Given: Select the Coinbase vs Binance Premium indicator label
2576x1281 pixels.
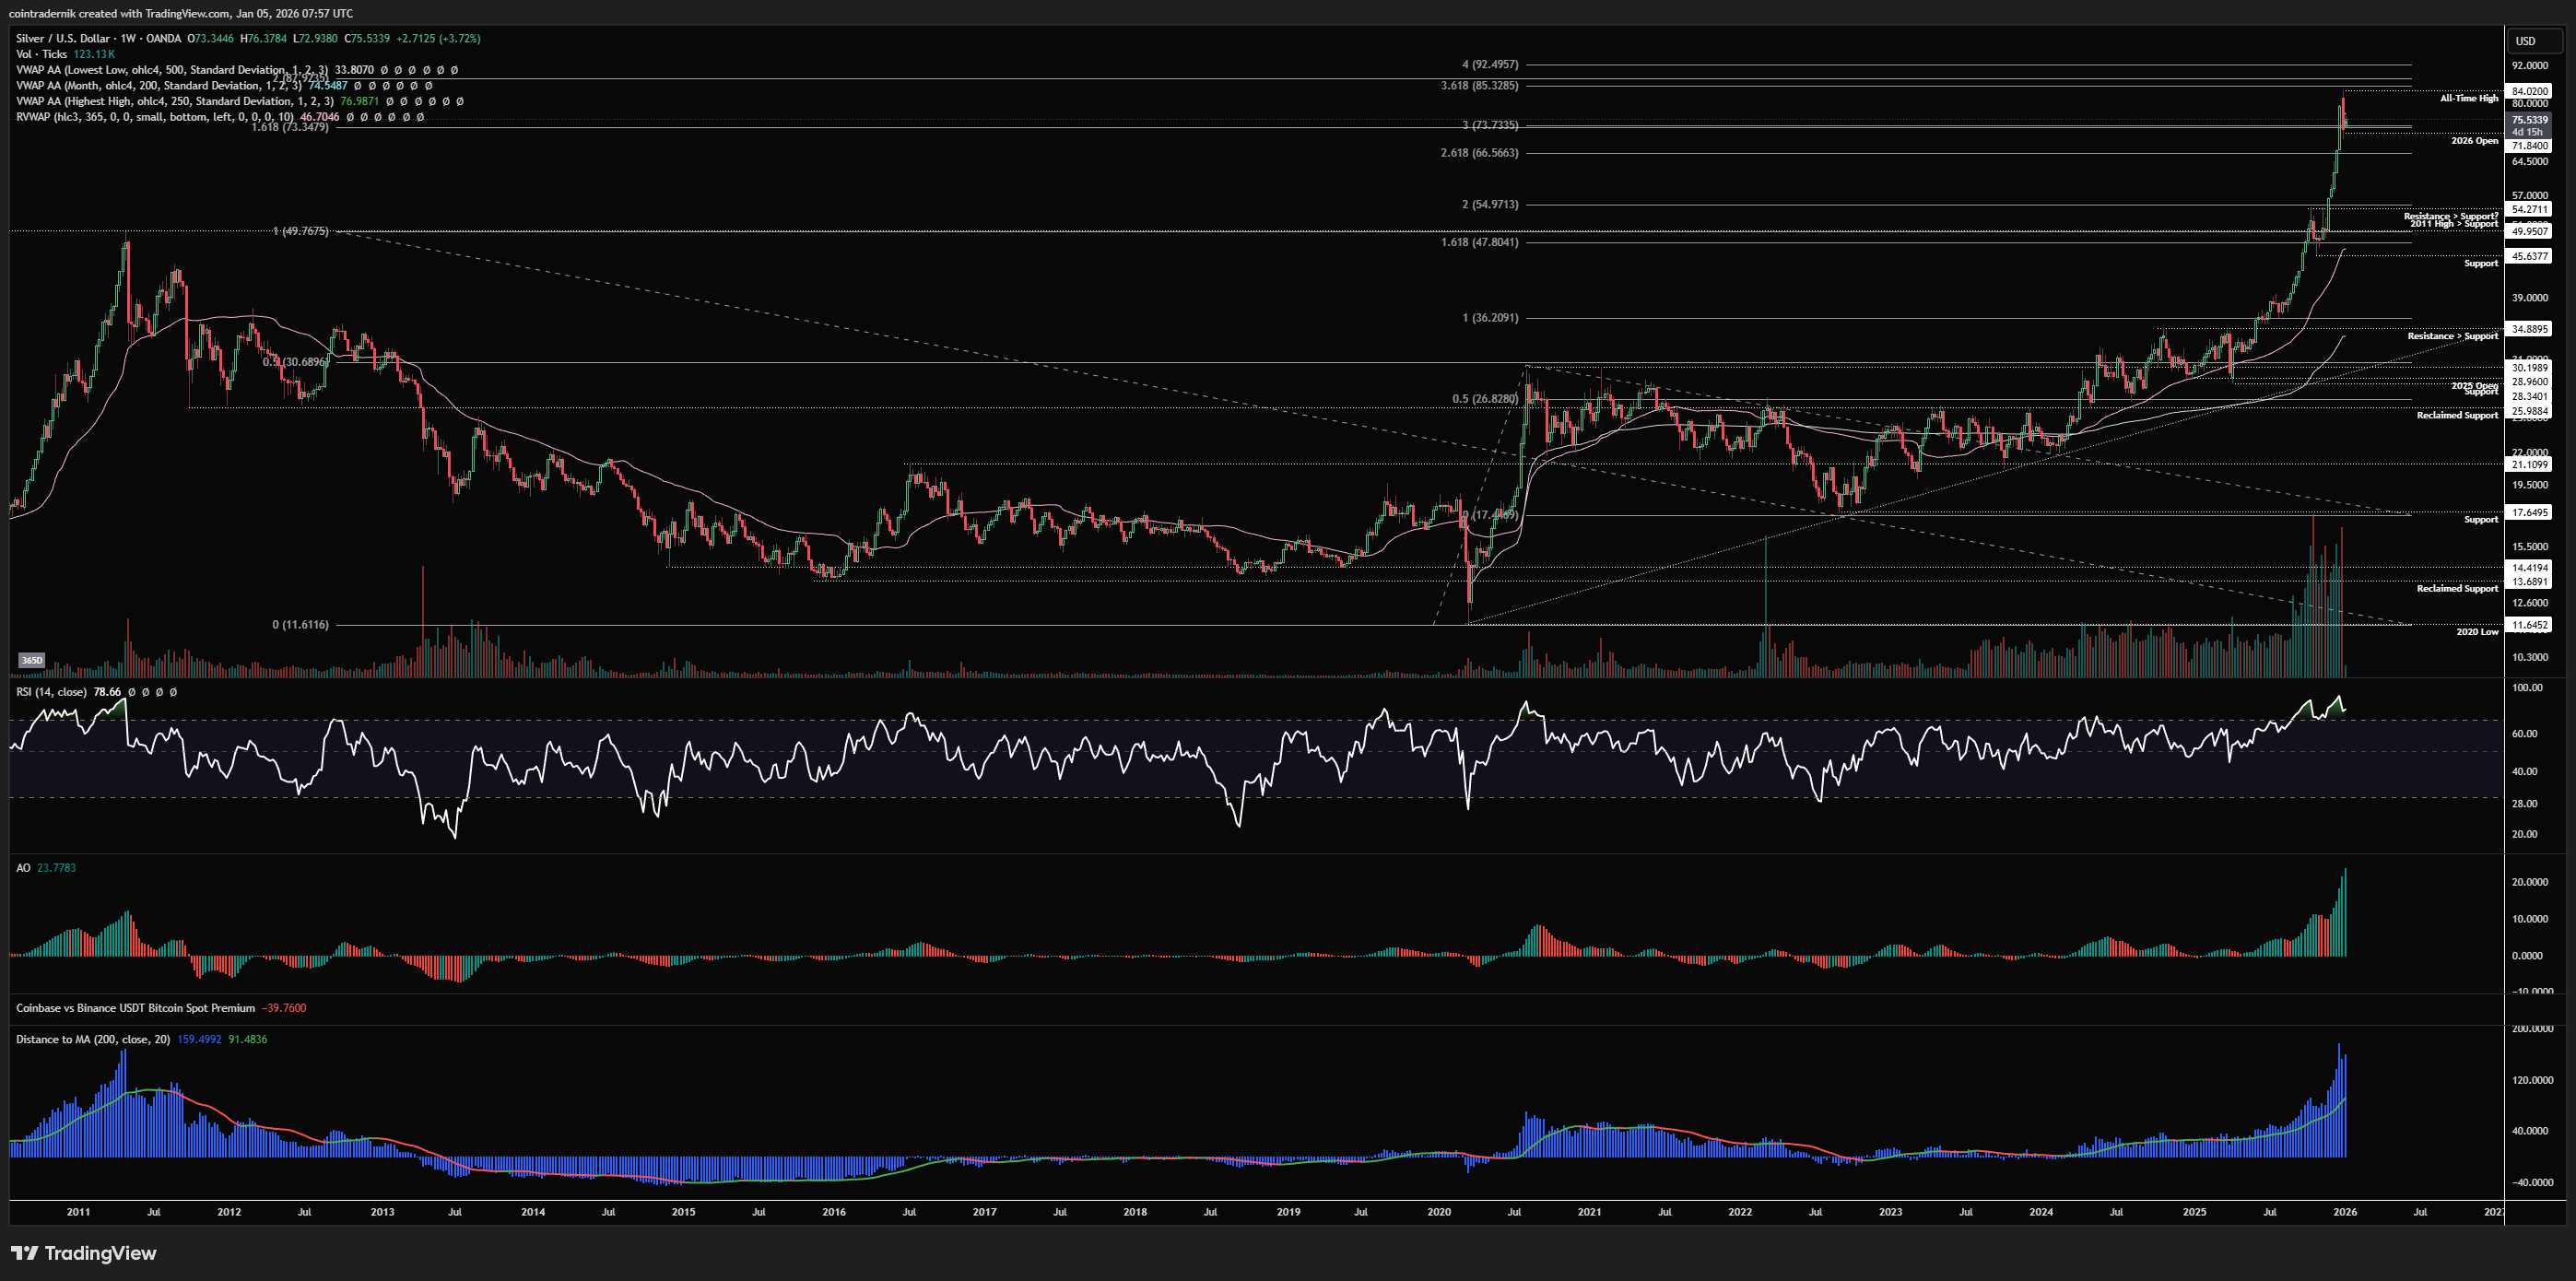Looking at the screenshot, I should (x=135, y=1008).
